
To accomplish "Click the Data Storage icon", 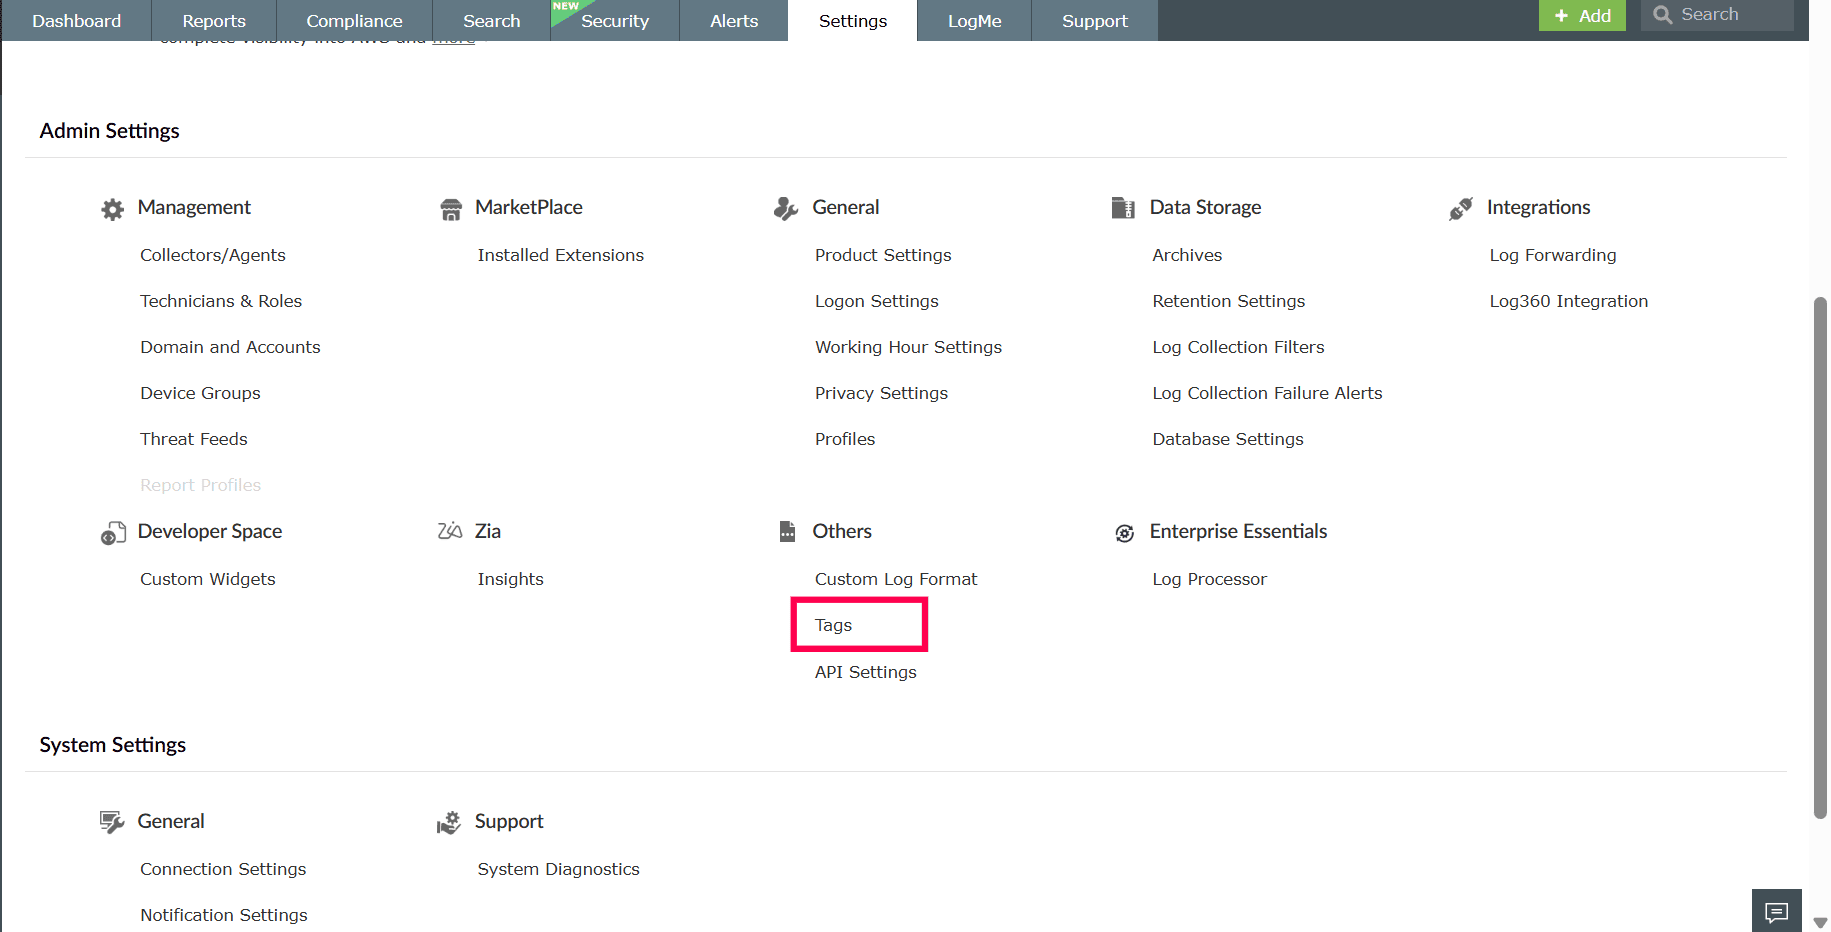I will coord(1123,208).
